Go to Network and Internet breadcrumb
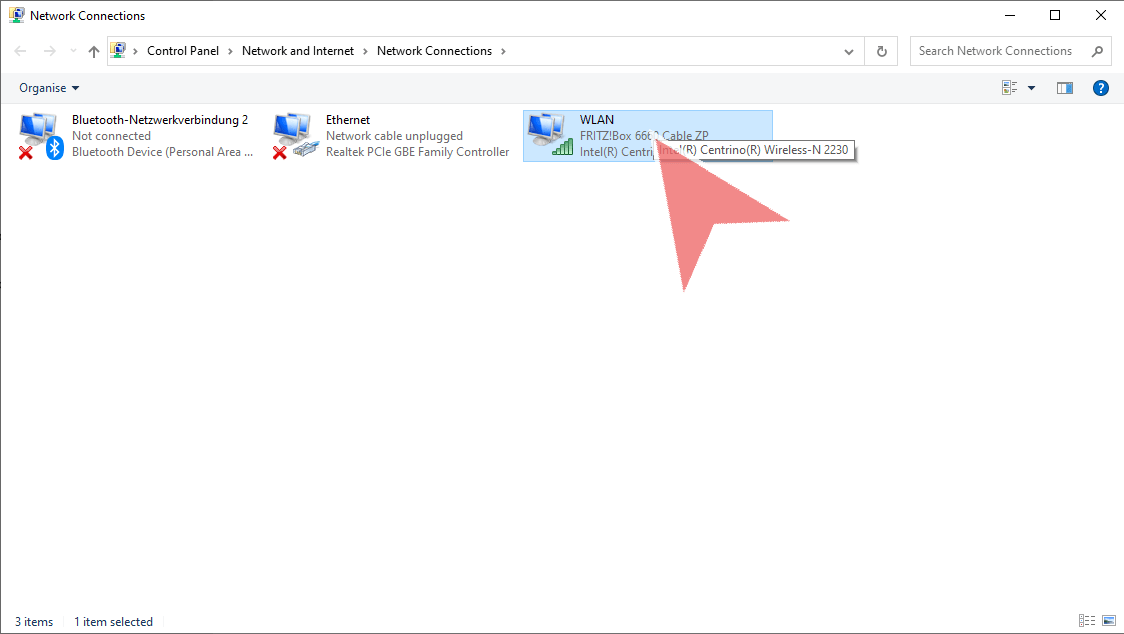This screenshot has height=634, width=1124. point(298,51)
